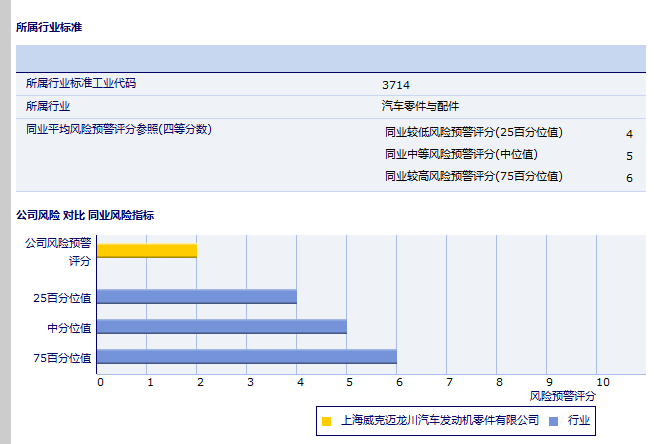Image resolution: width=654 pixels, height=444 pixels.
Task: Click the 行业 legend text
Action: (579, 421)
